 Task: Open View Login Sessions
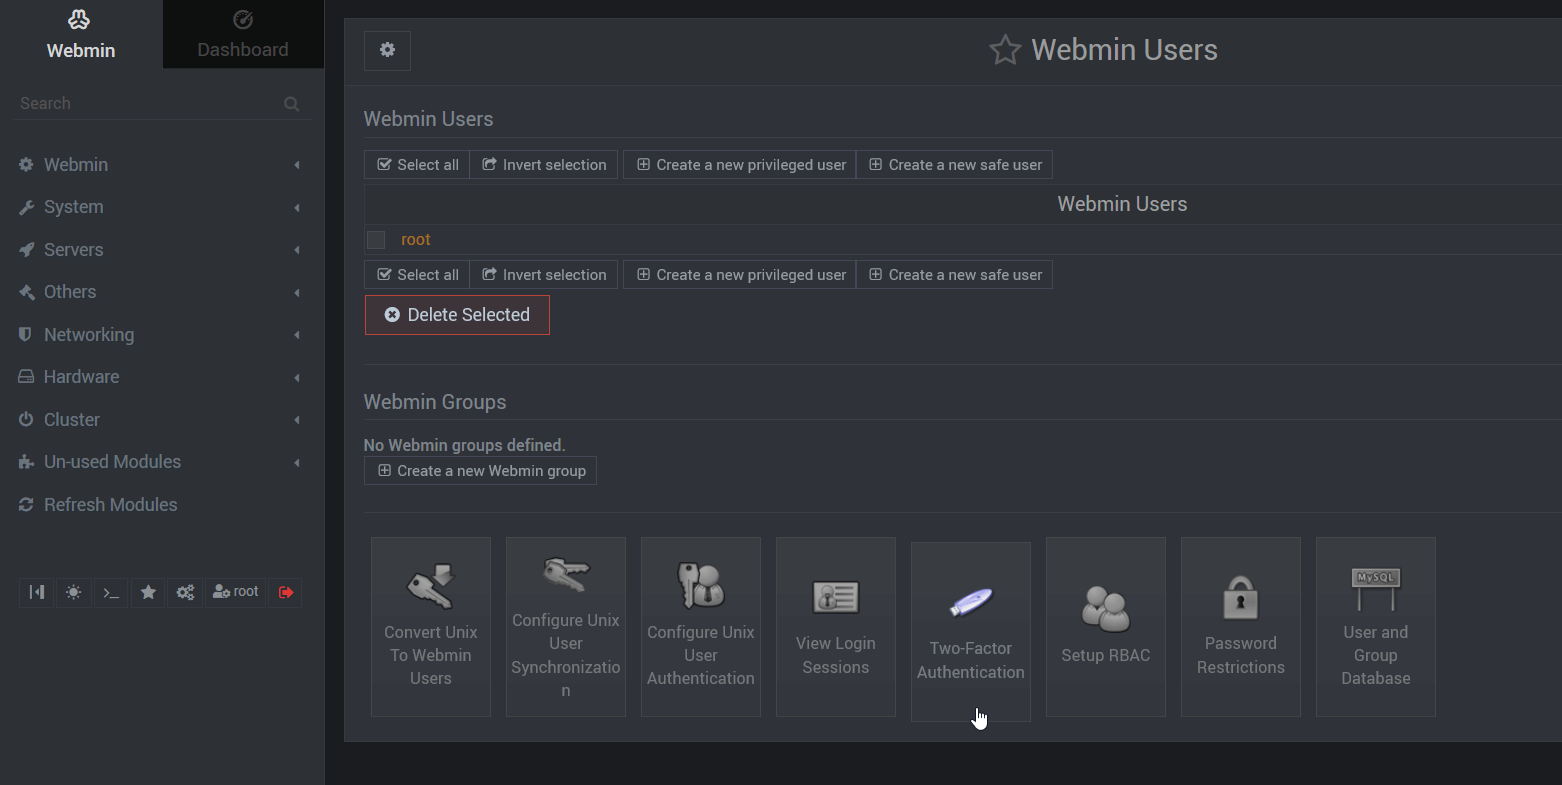click(836, 627)
